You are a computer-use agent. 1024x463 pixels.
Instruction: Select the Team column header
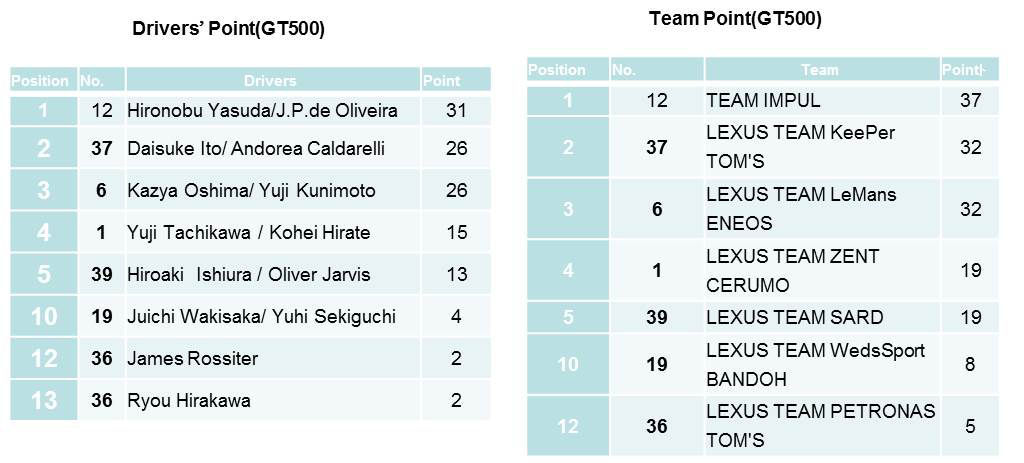[x=820, y=70]
